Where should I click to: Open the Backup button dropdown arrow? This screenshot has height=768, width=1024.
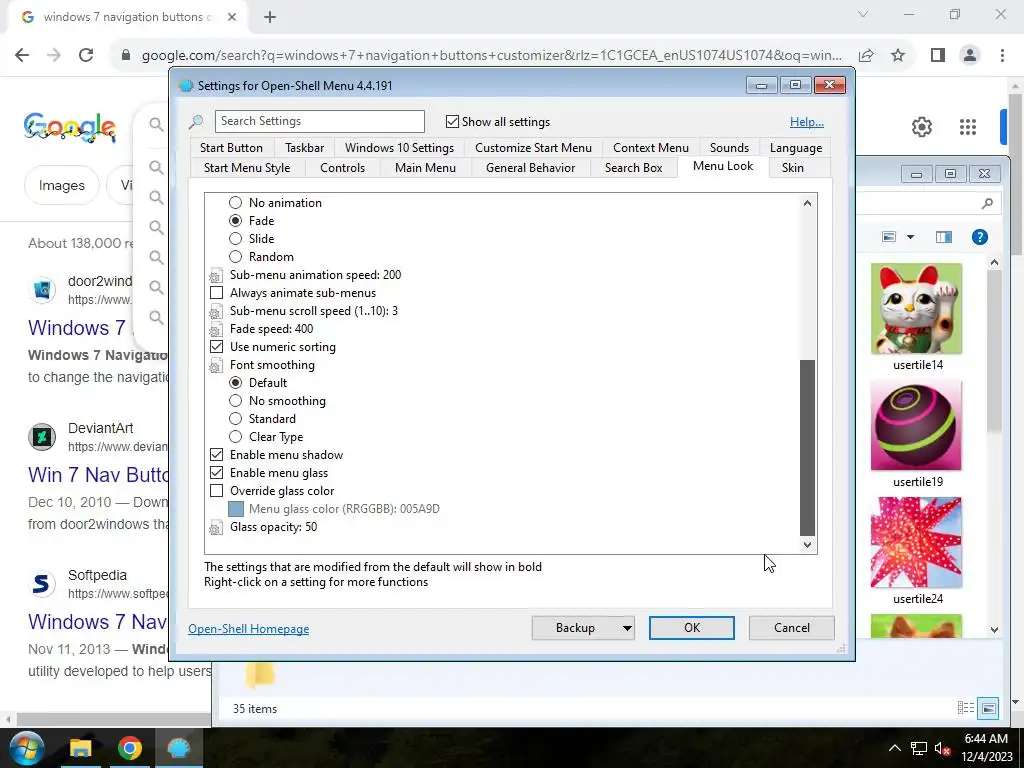(627, 628)
